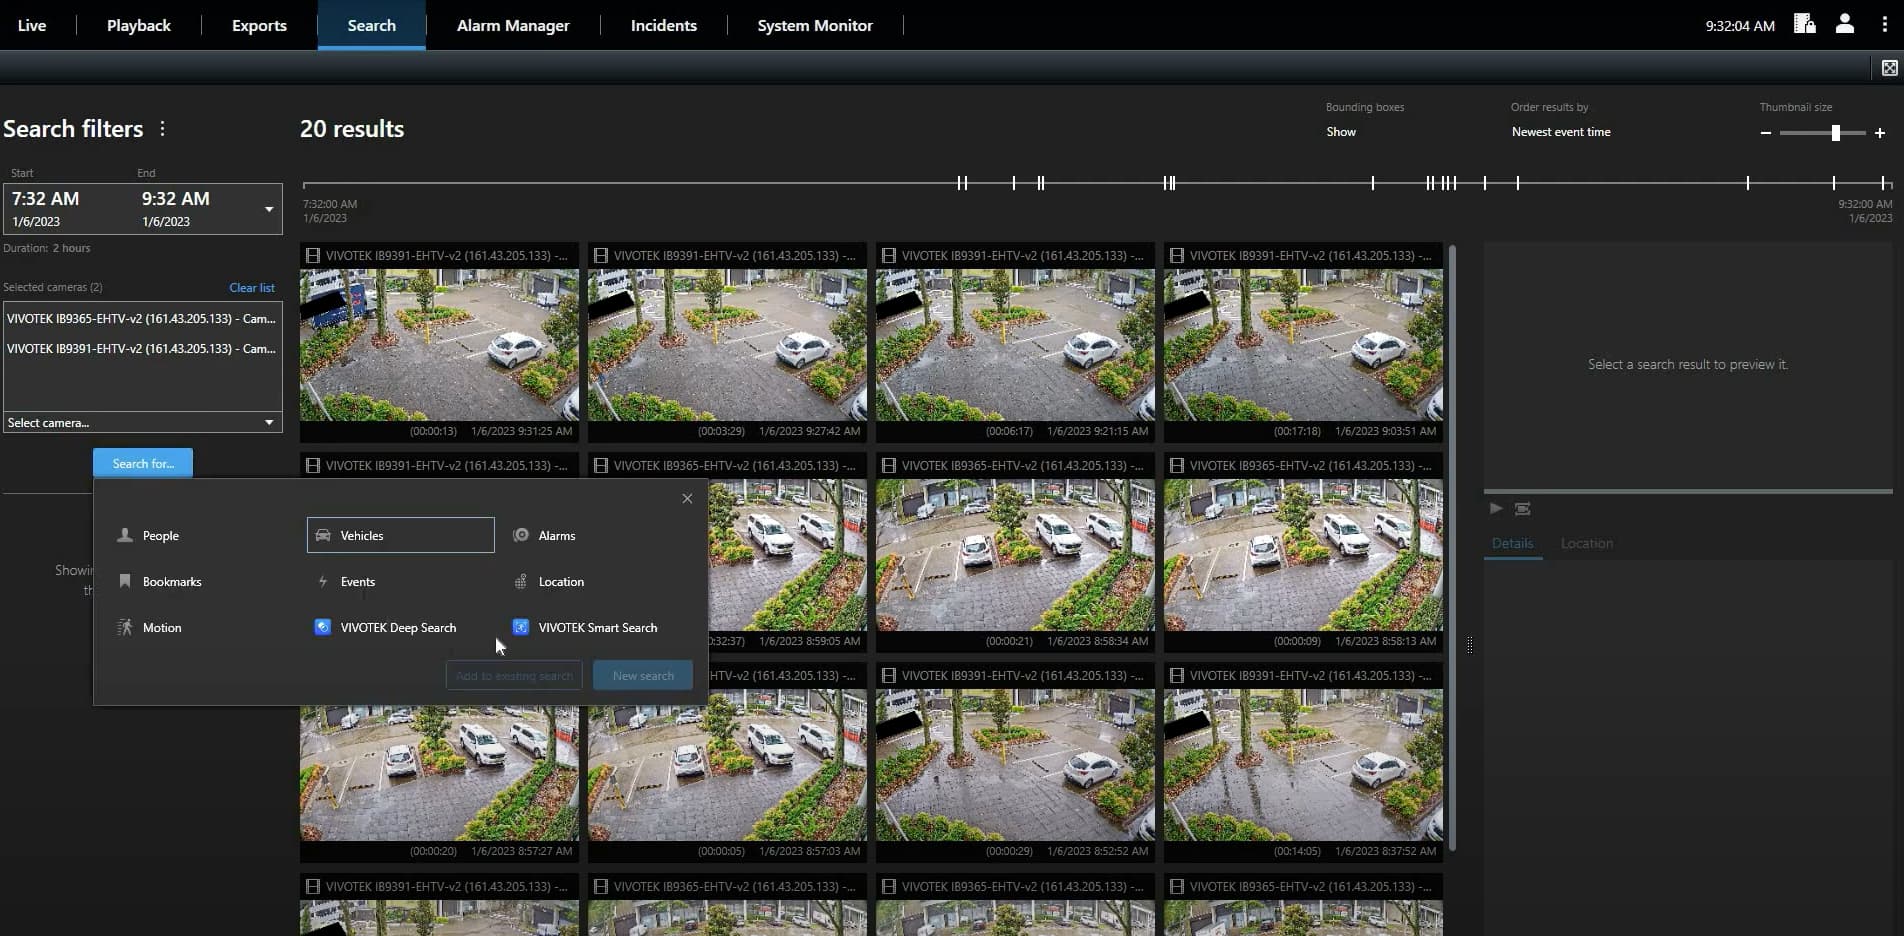Choose the Bookmarks search category

click(171, 582)
